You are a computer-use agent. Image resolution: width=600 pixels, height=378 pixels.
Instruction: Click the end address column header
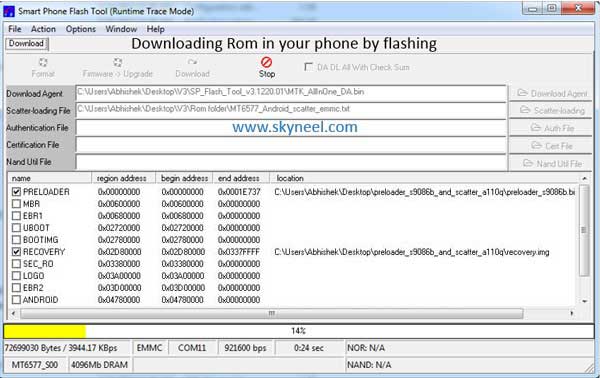pyautogui.click(x=241, y=178)
